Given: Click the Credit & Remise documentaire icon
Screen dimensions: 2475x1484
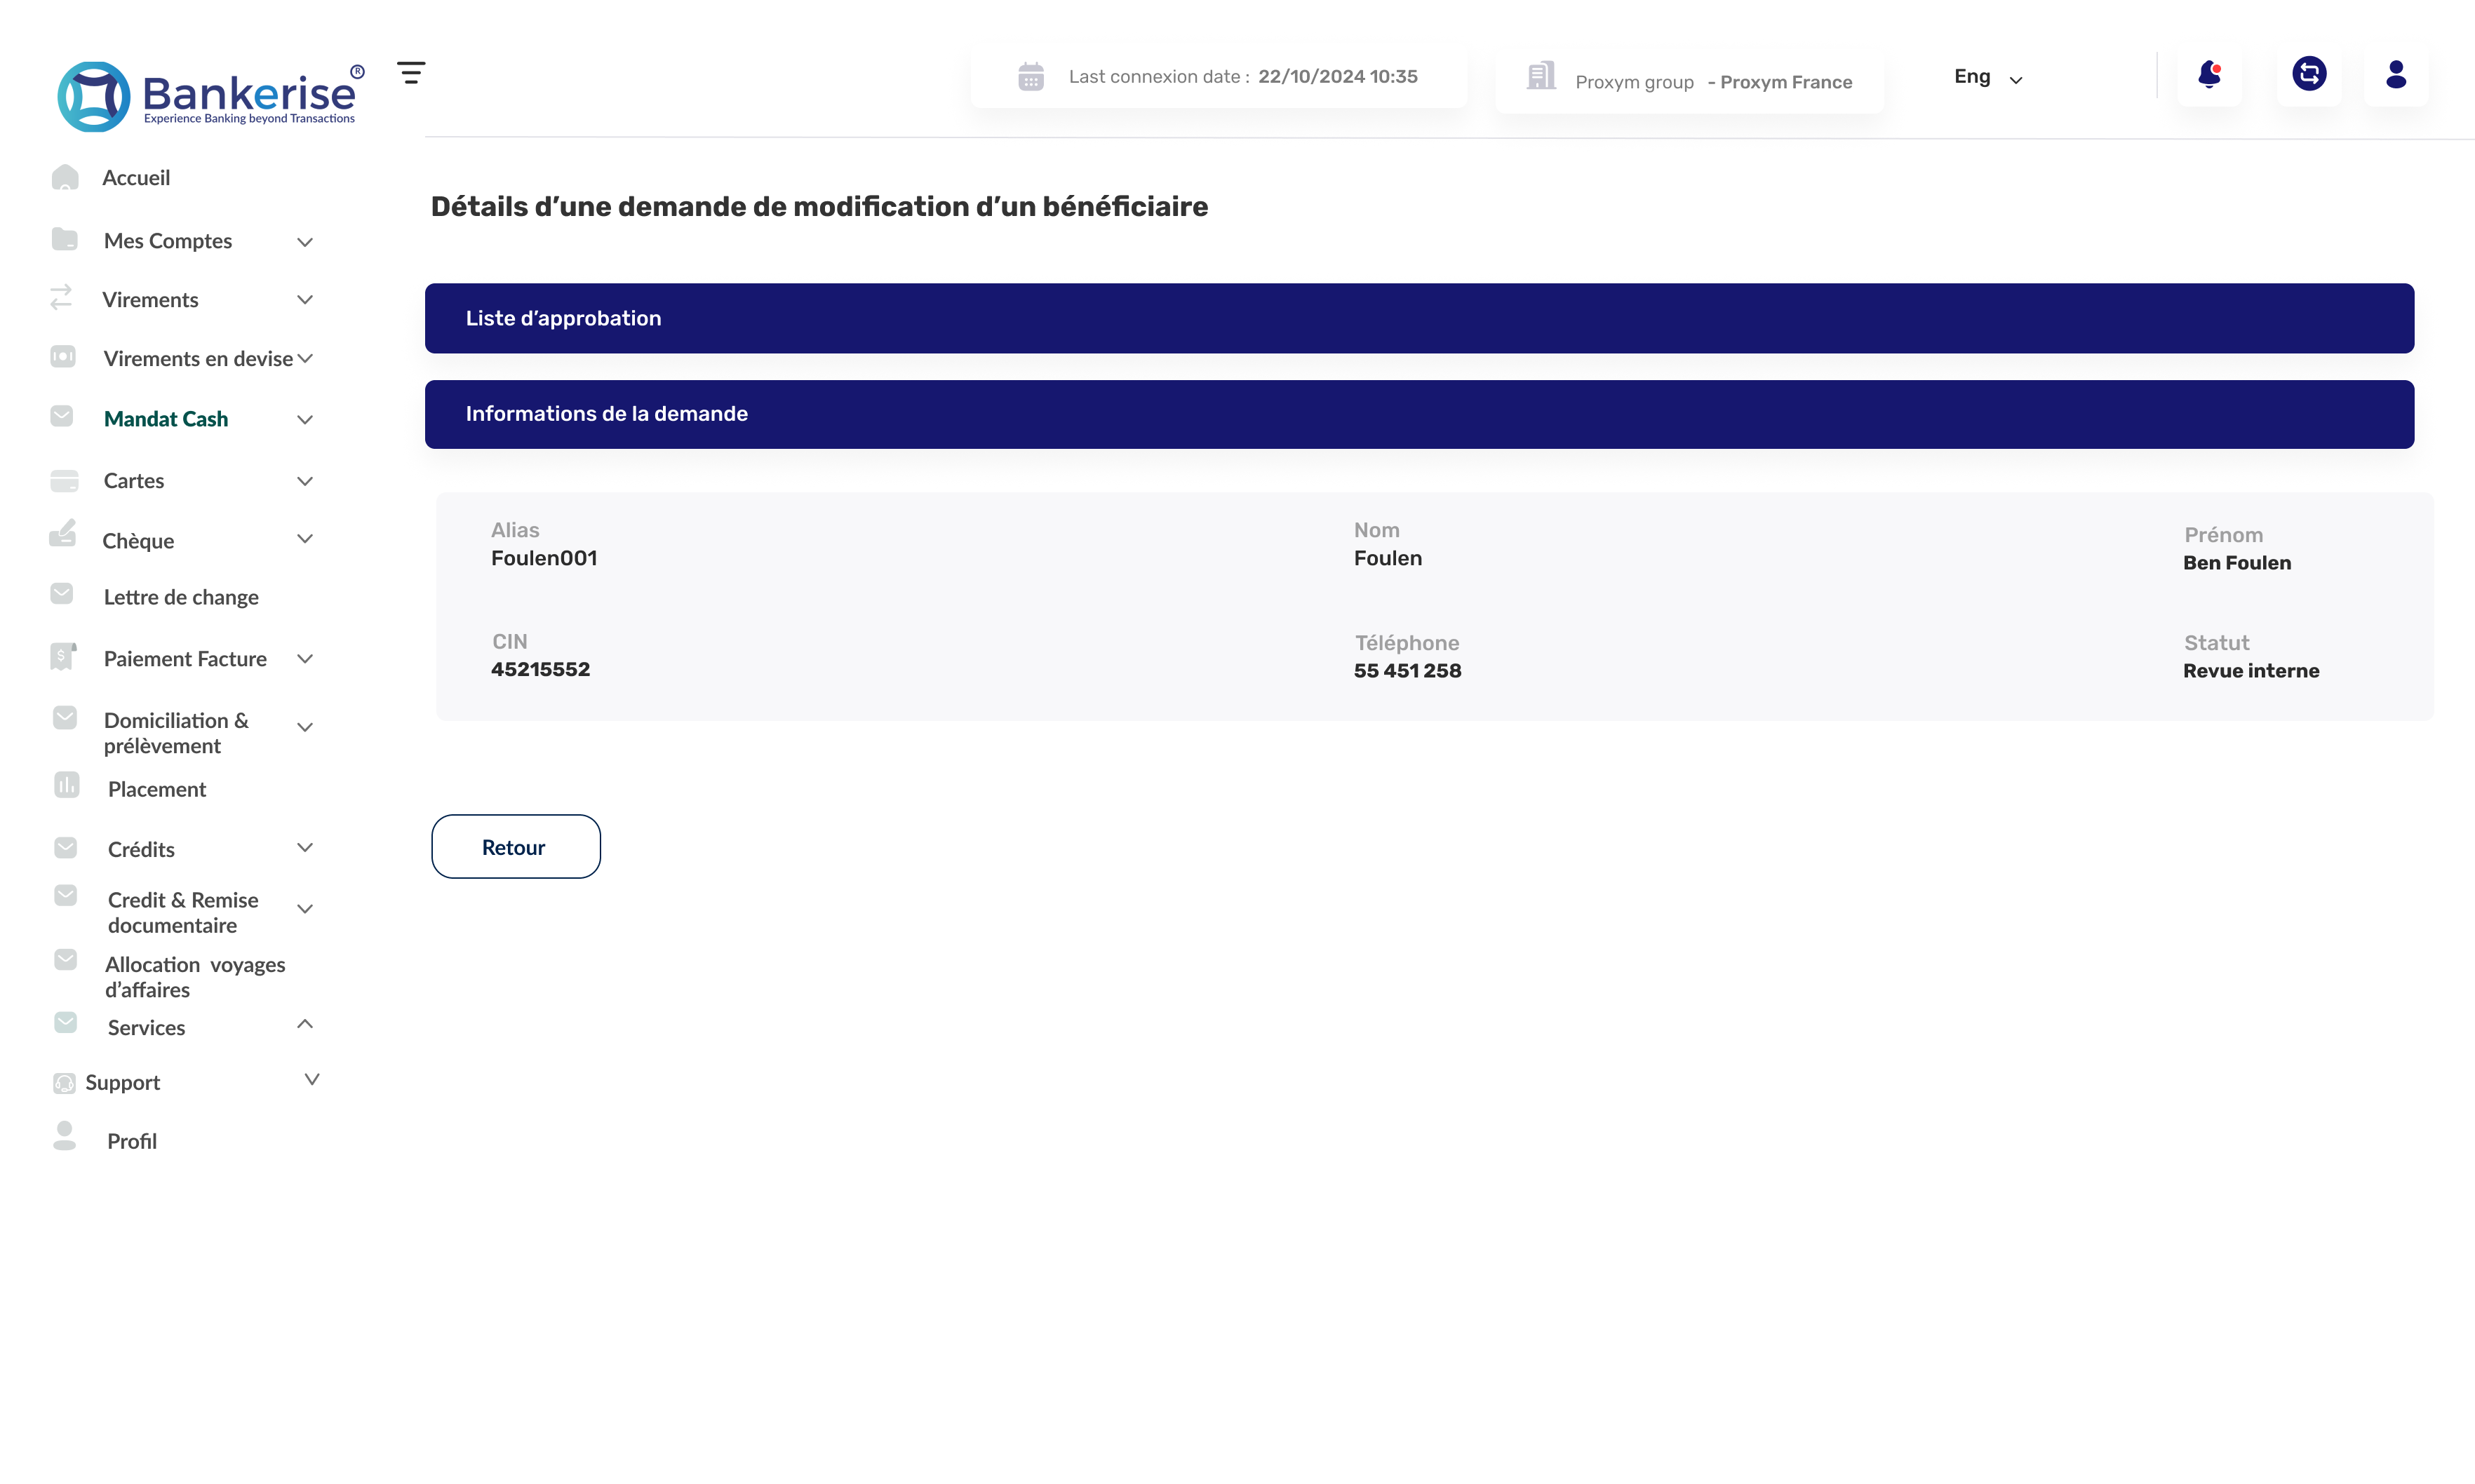Looking at the screenshot, I should coord(66,896).
